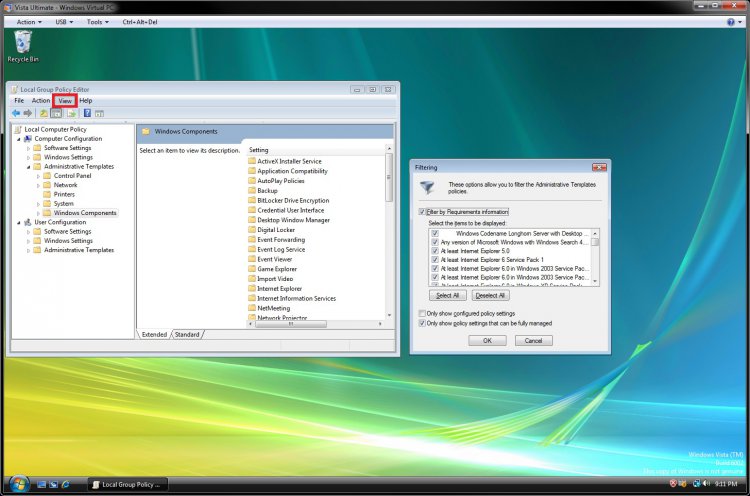Screen dimensions: 750x496
Task: Select Printers in the policy tree
Action: (64, 194)
